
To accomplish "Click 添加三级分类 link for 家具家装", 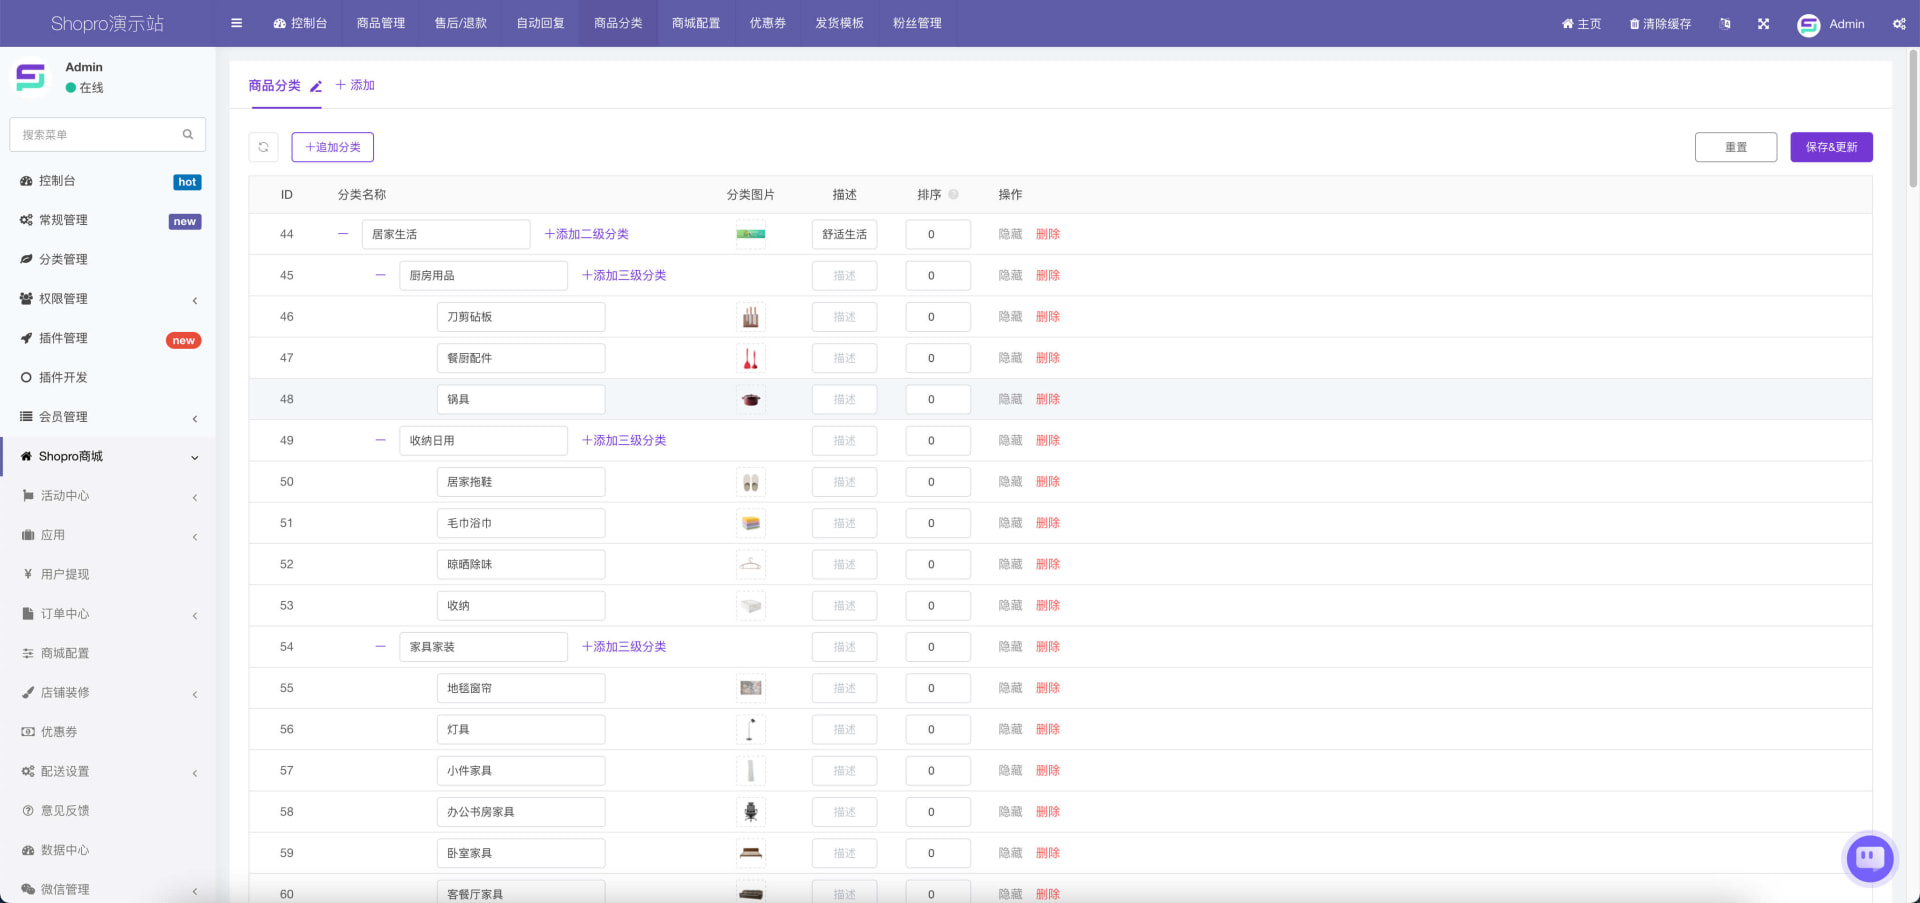I will pyautogui.click(x=624, y=647).
